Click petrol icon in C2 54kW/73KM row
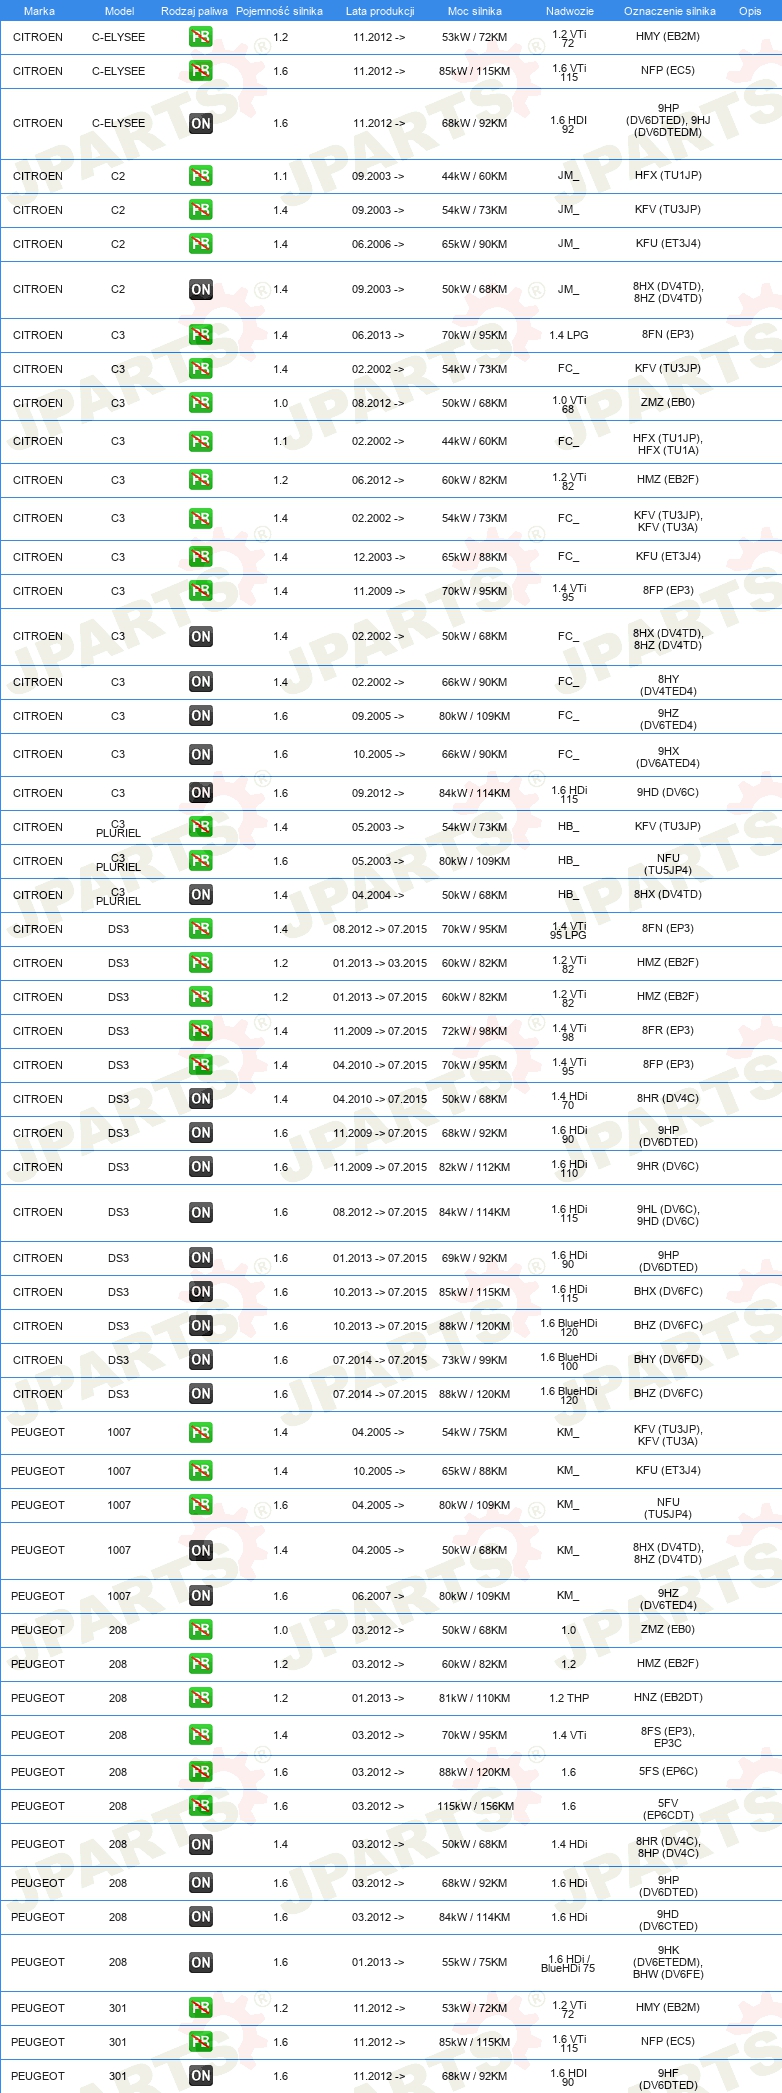The image size is (782, 2093). (x=201, y=210)
